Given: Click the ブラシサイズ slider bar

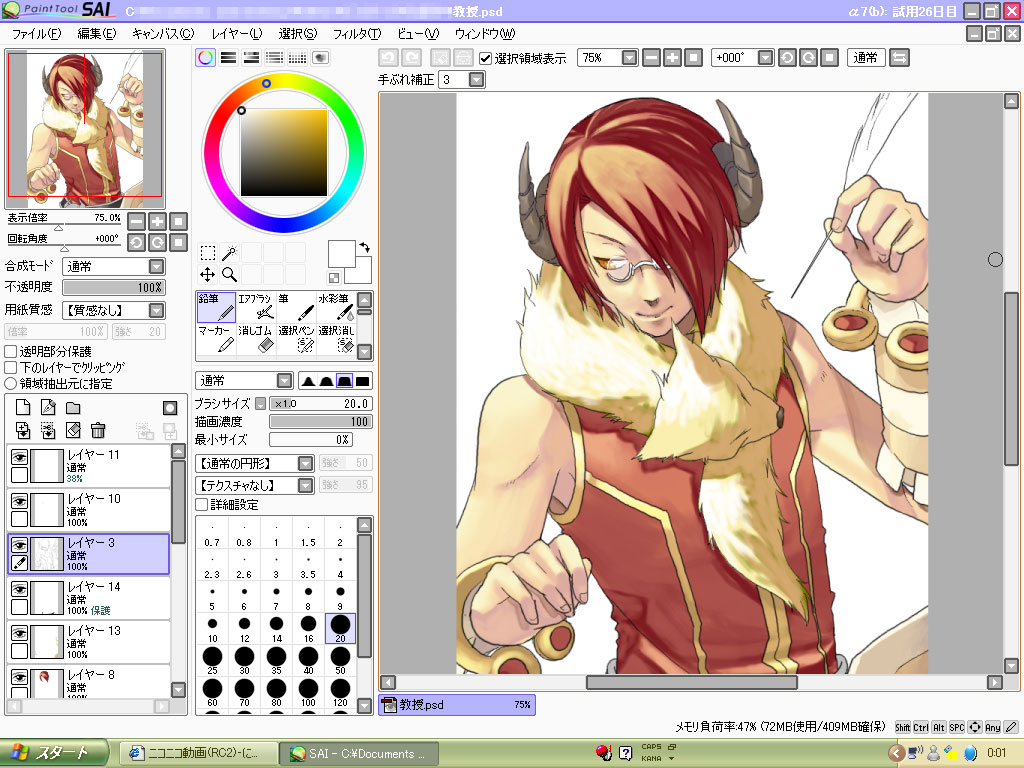Looking at the screenshot, I should [321, 404].
